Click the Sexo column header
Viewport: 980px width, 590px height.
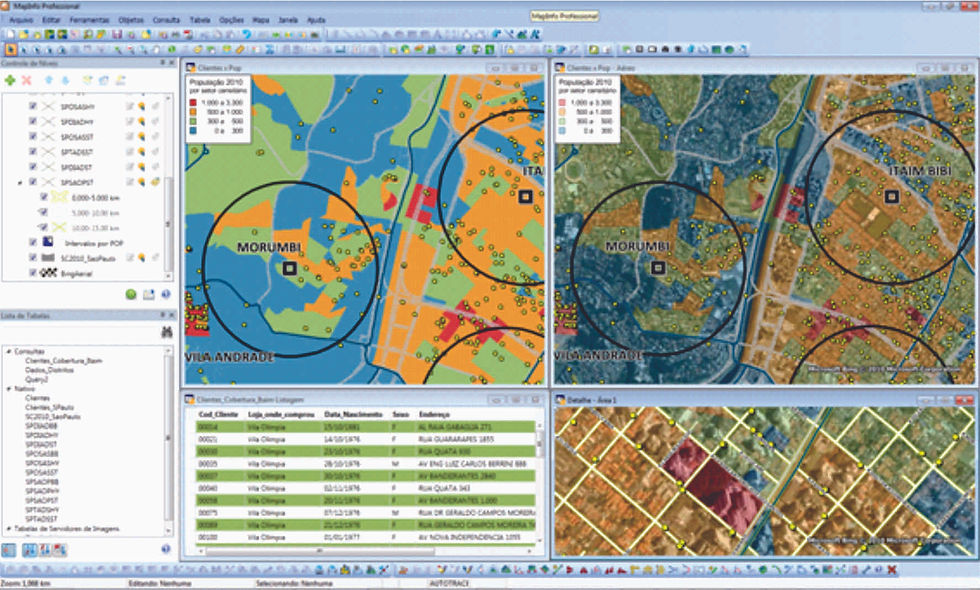pyautogui.click(x=401, y=414)
